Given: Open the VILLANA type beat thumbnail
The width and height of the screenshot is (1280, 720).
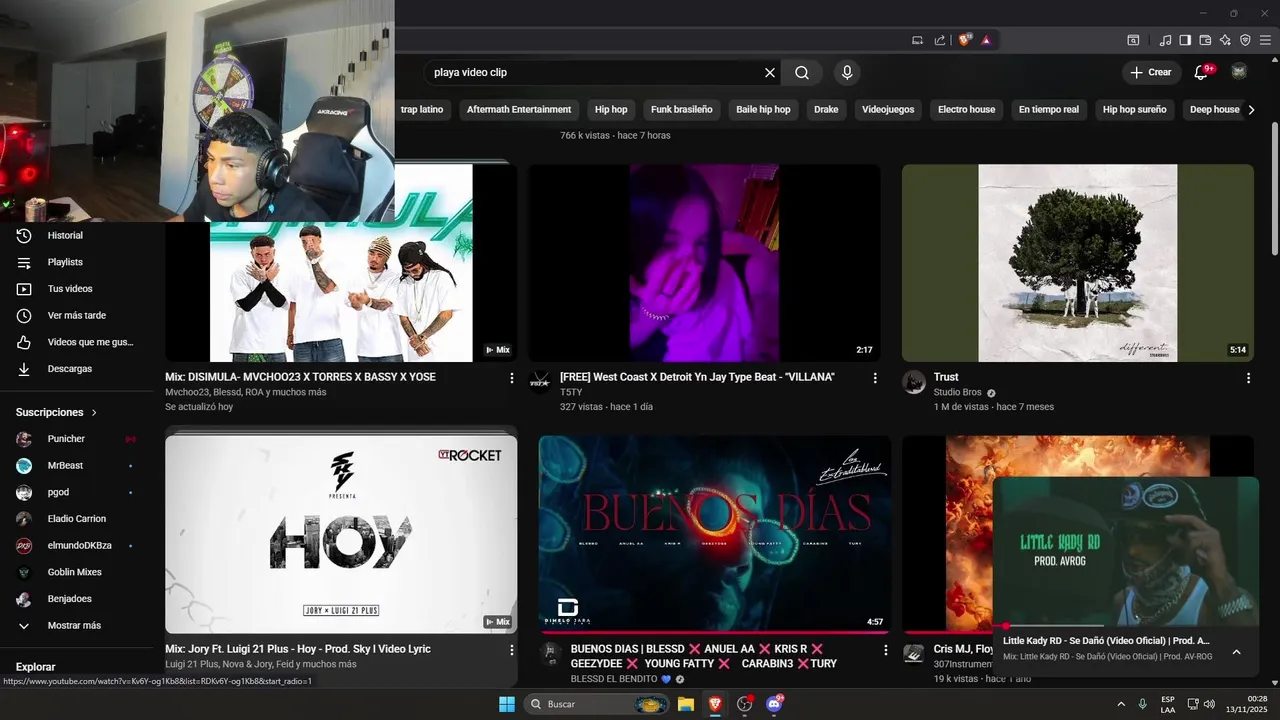Looking at the screenshot, I should 704,263.
